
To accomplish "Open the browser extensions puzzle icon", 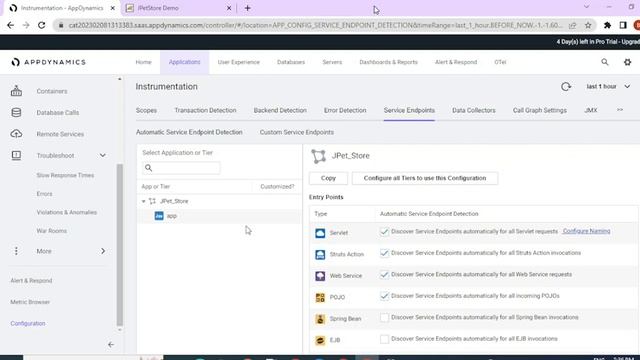I will (x=607, y=25).
